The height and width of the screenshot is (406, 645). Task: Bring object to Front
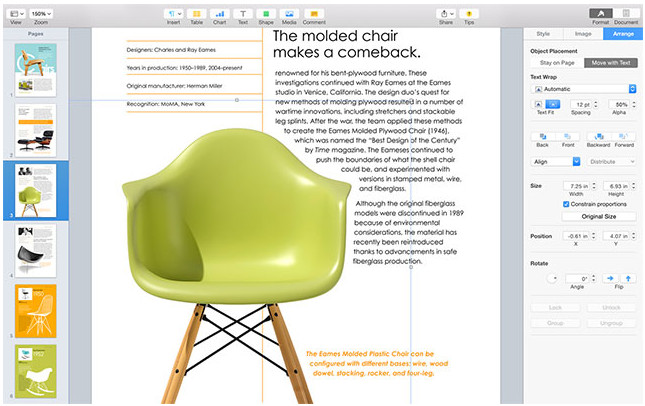click(x=568, y=137)
